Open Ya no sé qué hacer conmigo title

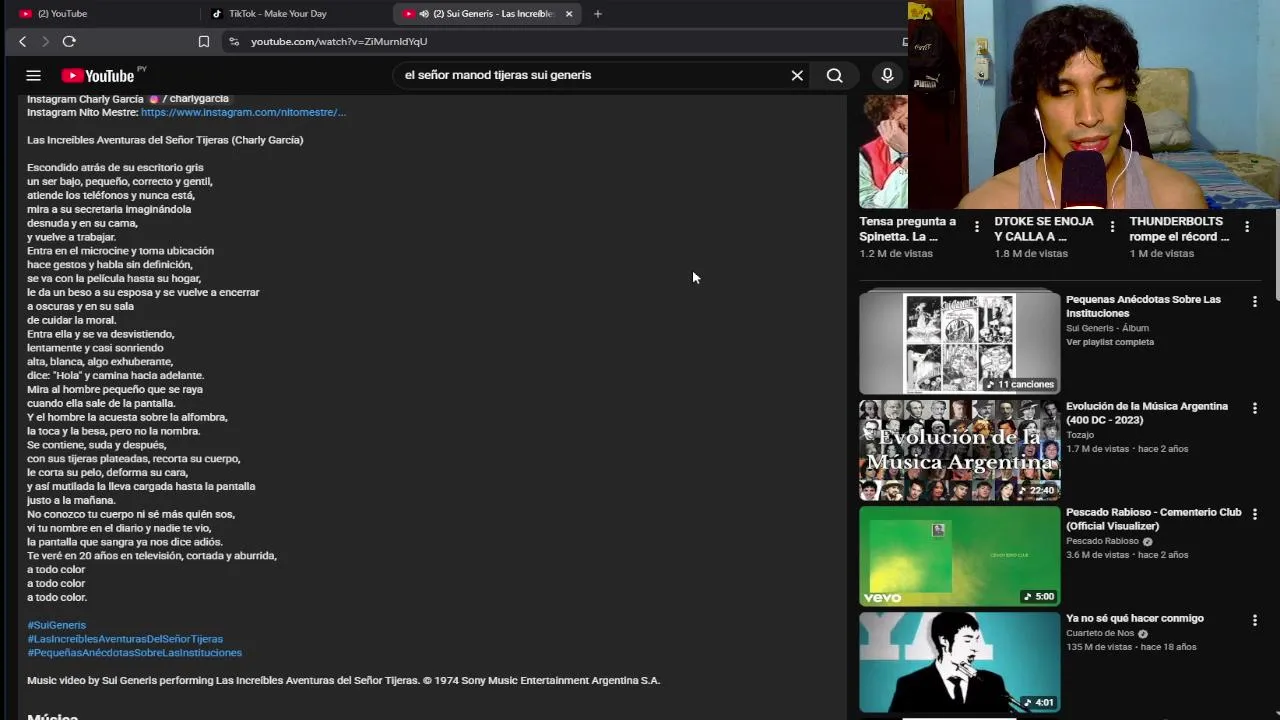1135,618
